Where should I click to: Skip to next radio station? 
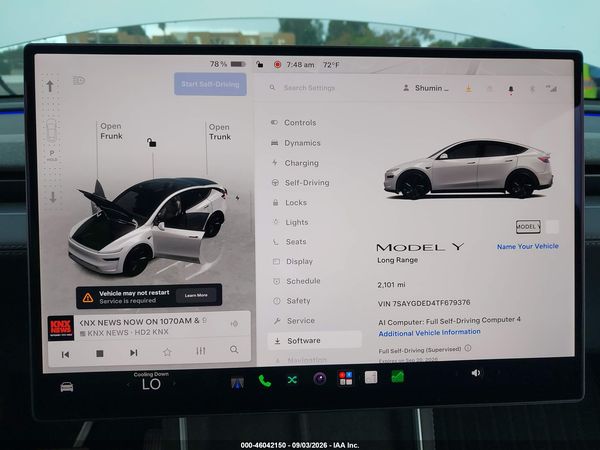(134, 353)
